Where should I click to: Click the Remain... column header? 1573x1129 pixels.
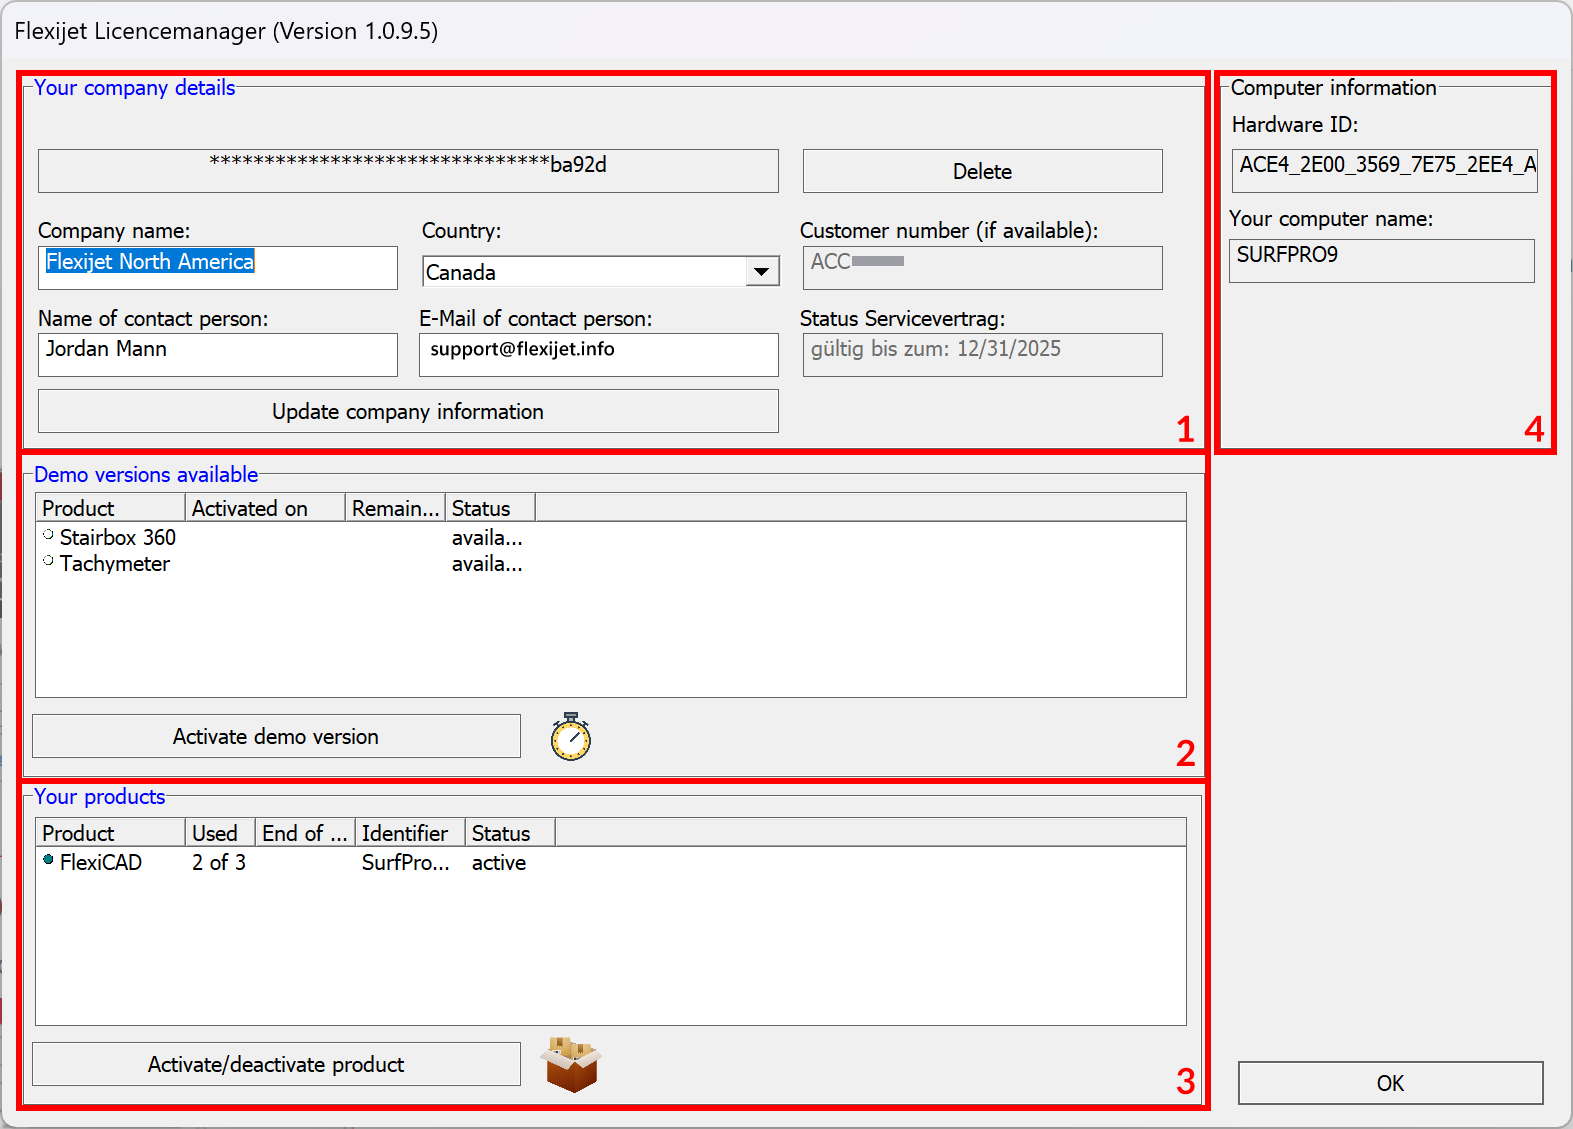click(x=395, y=508)
